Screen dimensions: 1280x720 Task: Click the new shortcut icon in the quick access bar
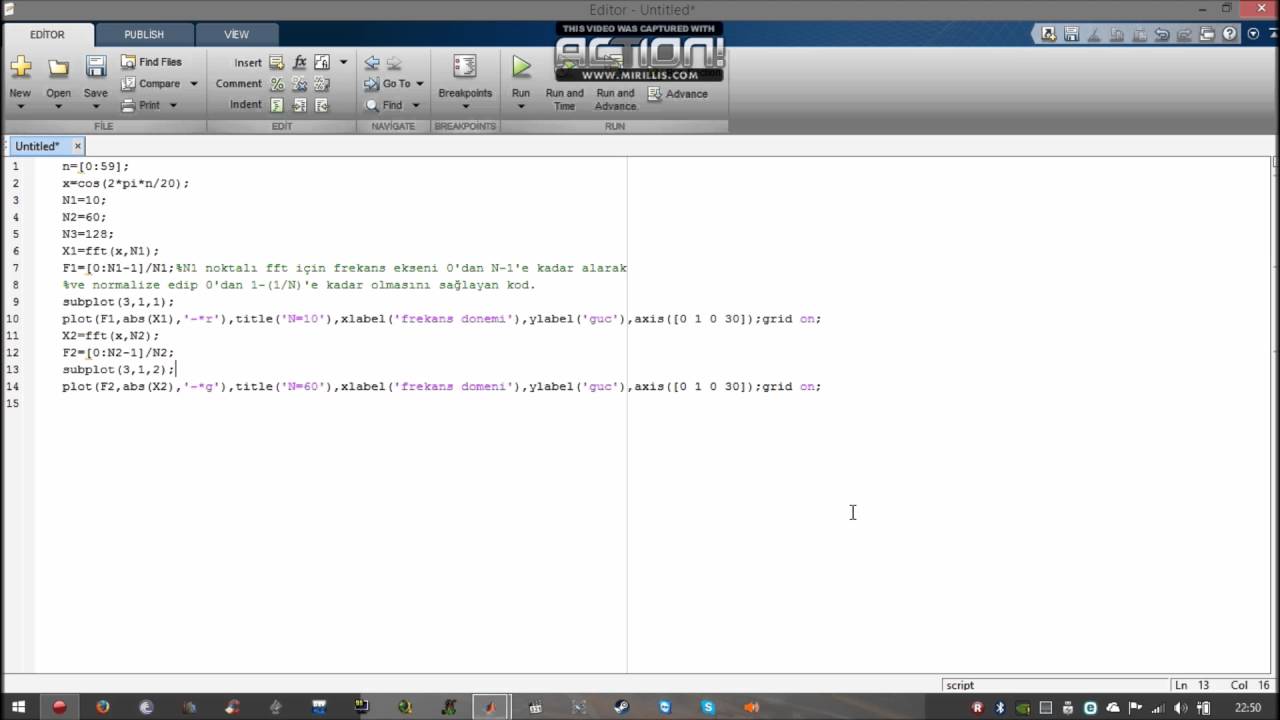pyautogui.click(x=1048, y=34)
